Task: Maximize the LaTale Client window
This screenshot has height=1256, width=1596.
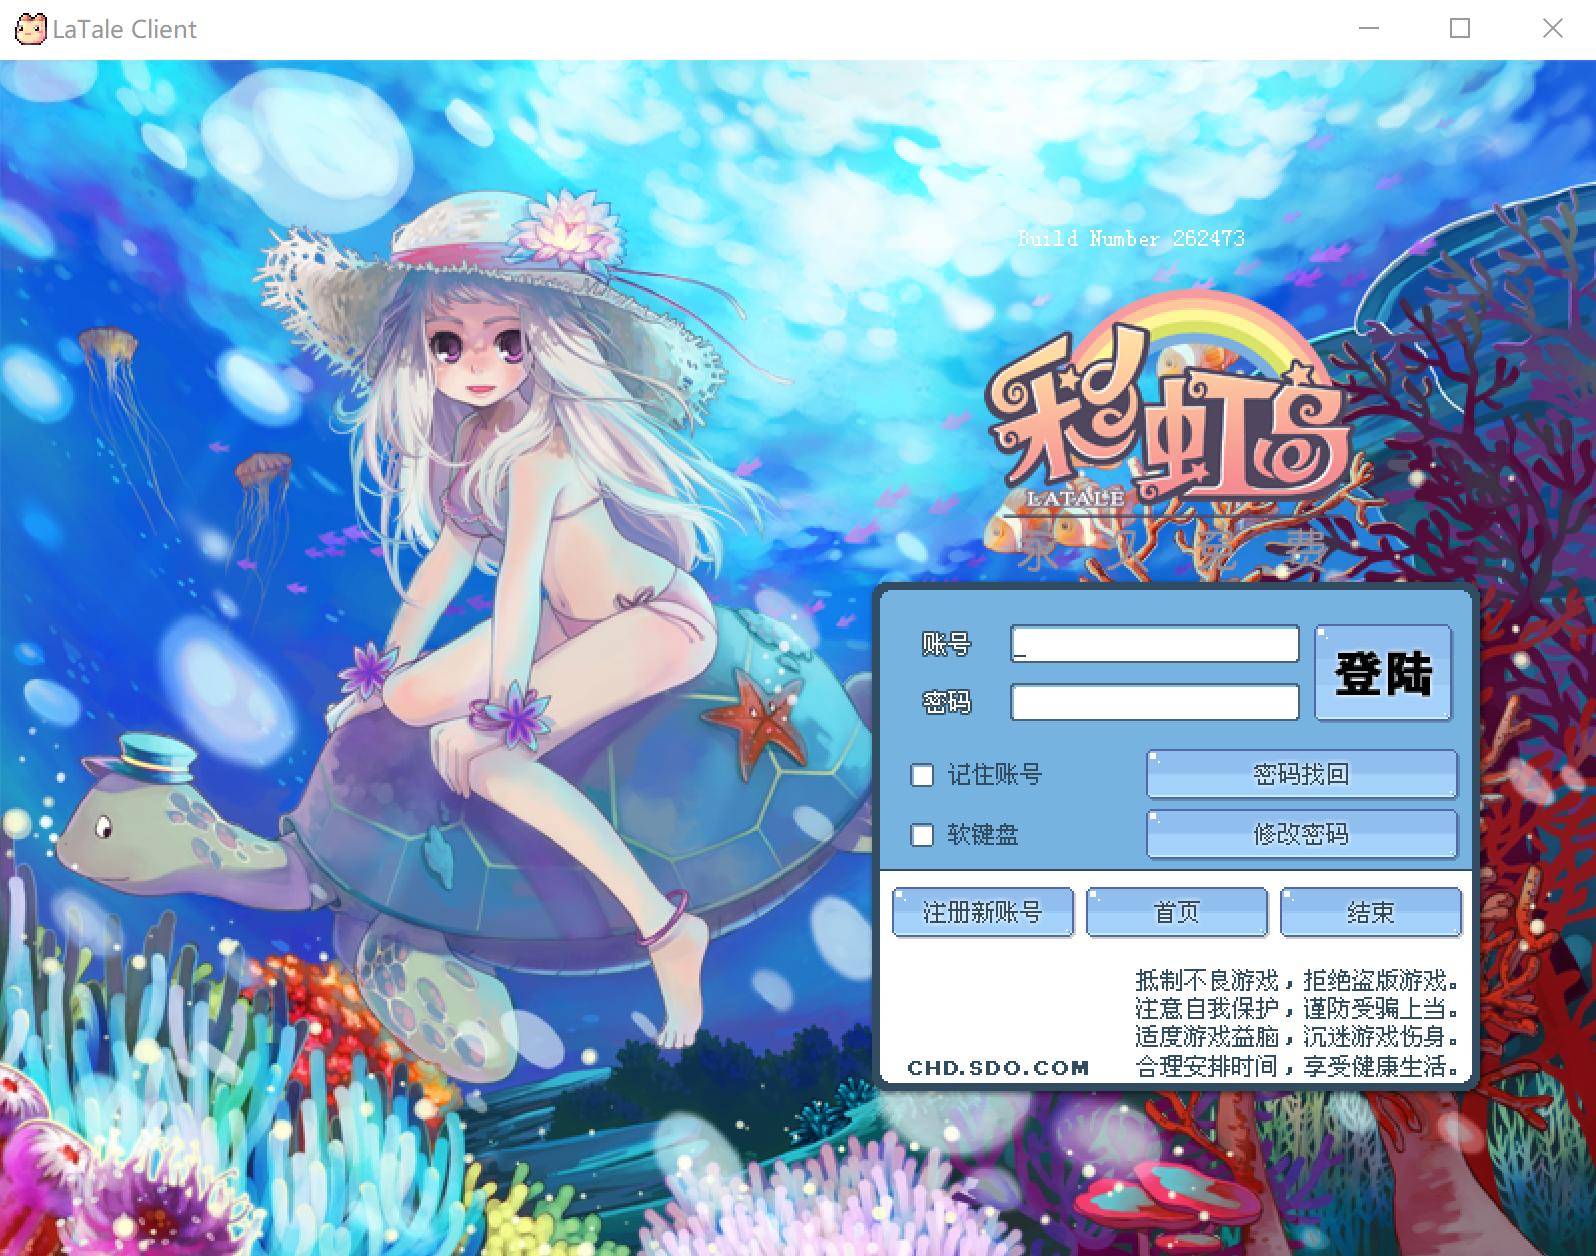Action: 1460,29
